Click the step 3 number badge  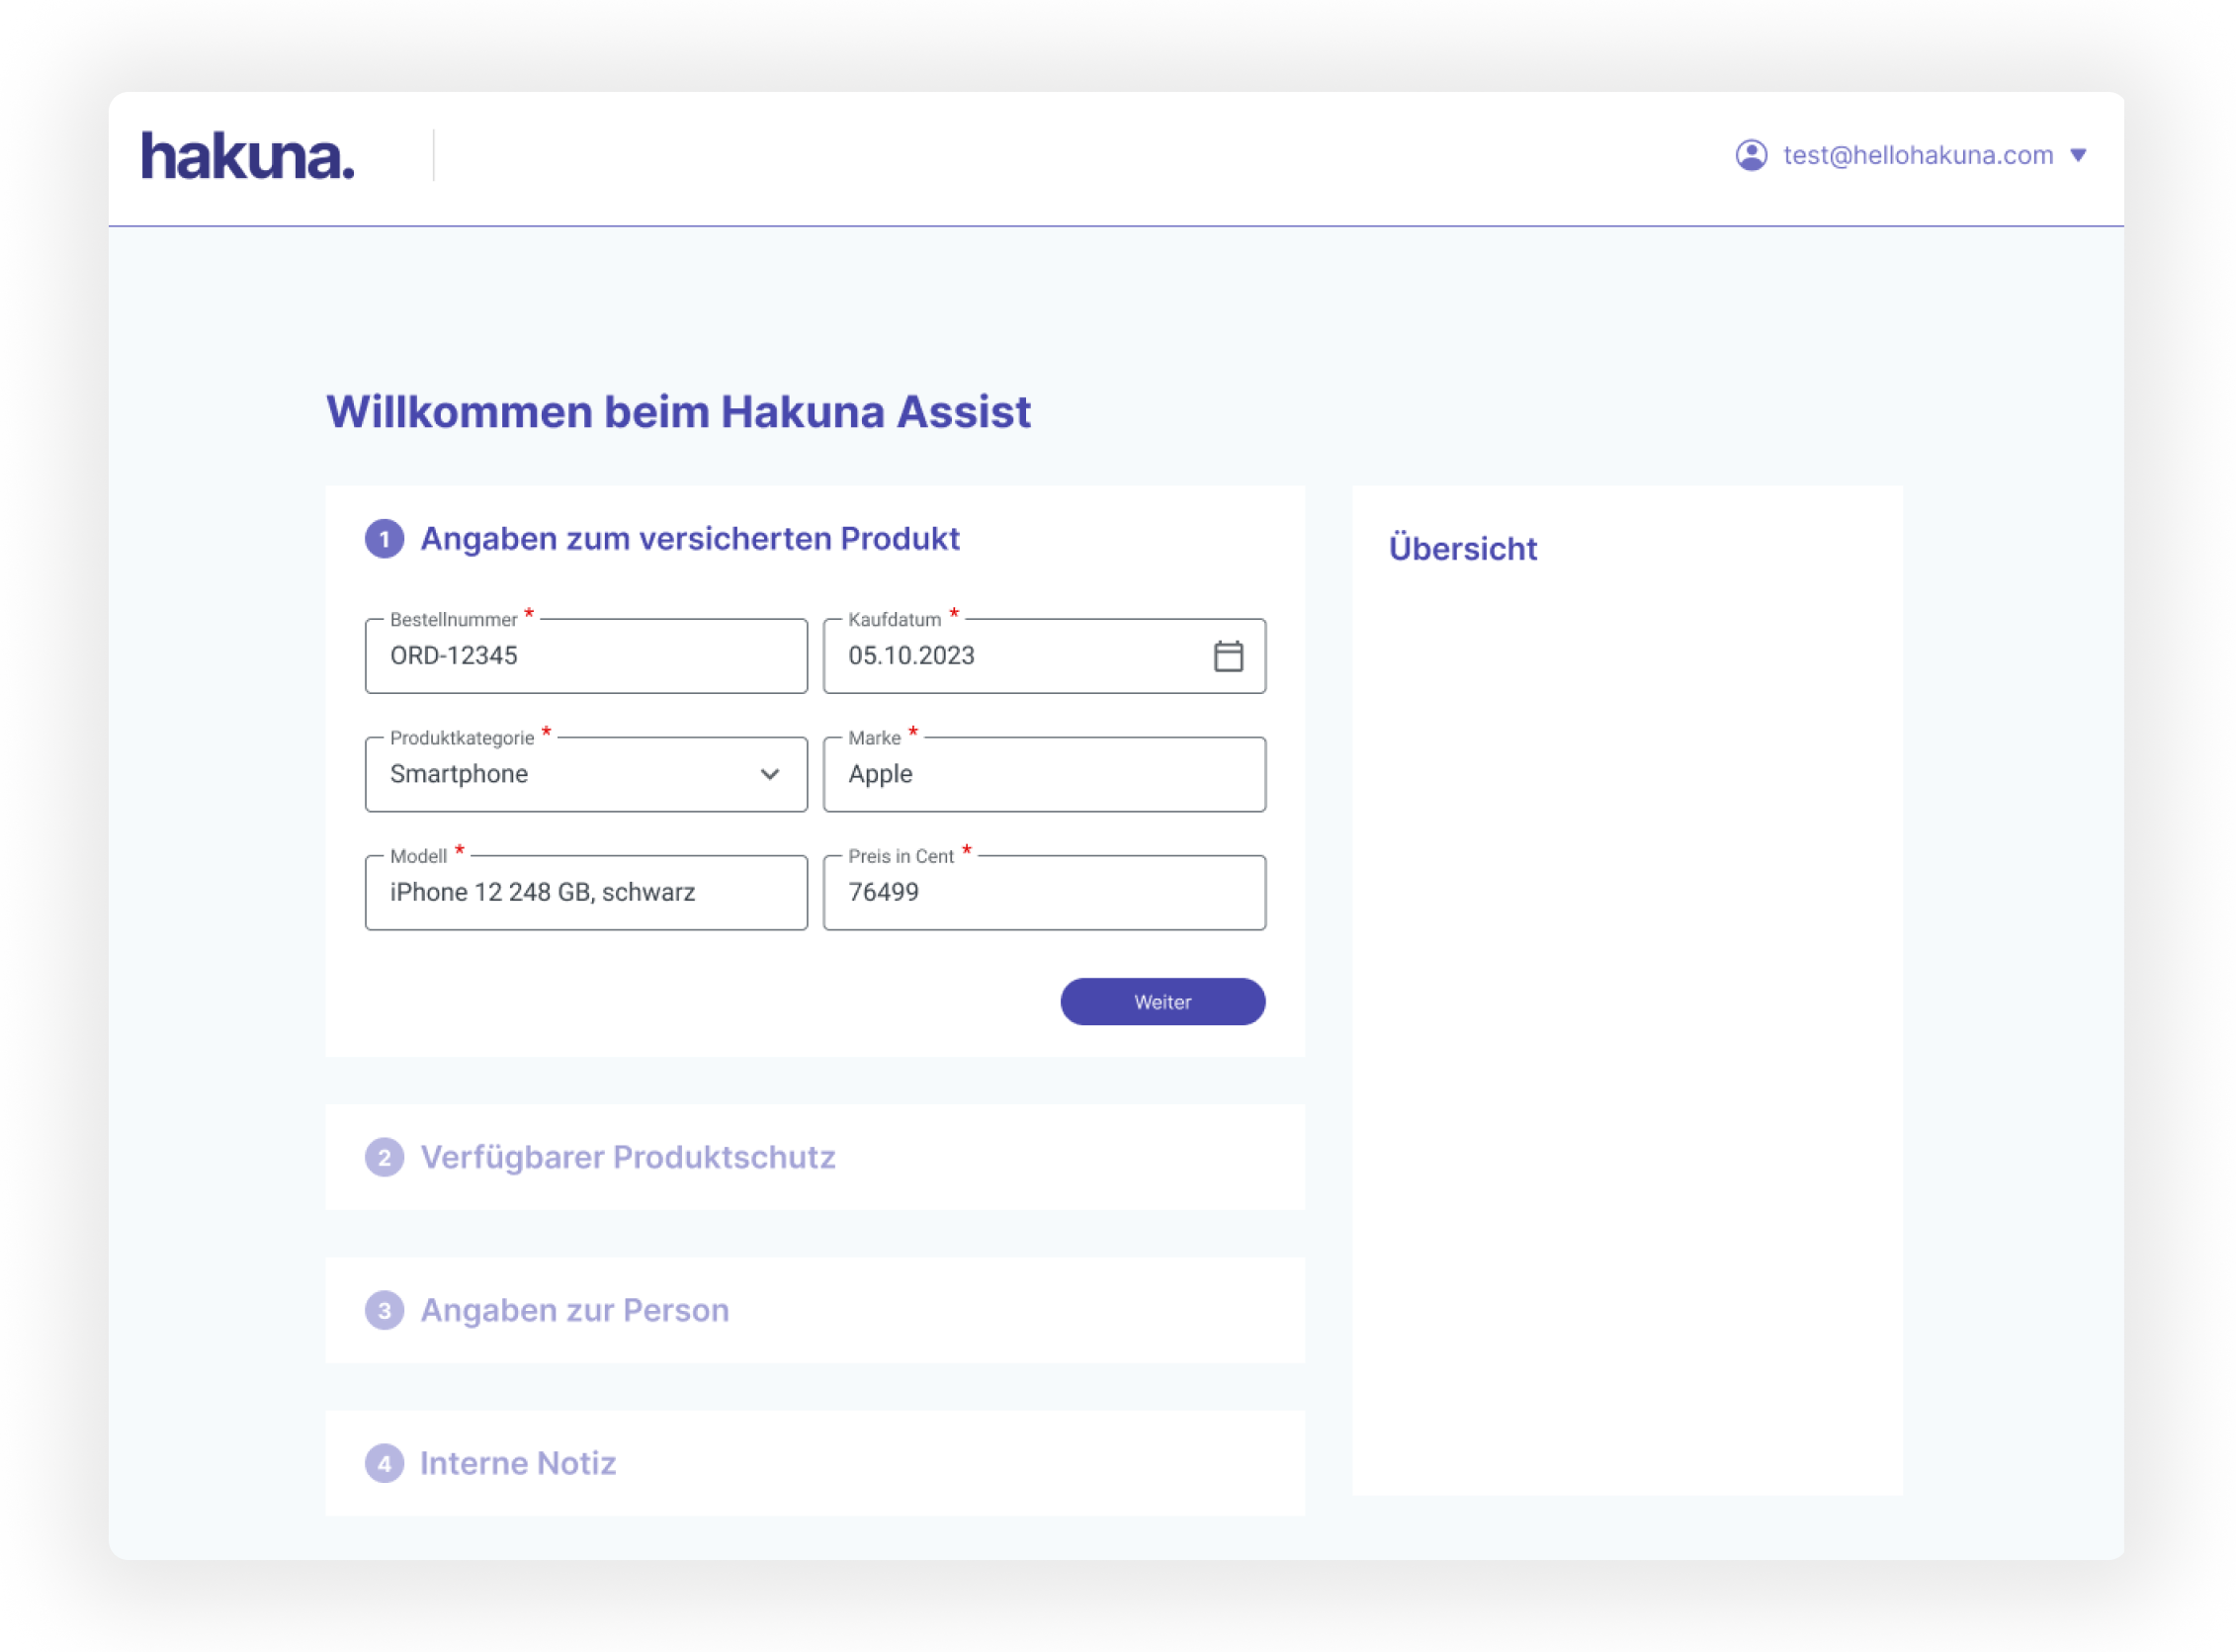point(384,1310)
